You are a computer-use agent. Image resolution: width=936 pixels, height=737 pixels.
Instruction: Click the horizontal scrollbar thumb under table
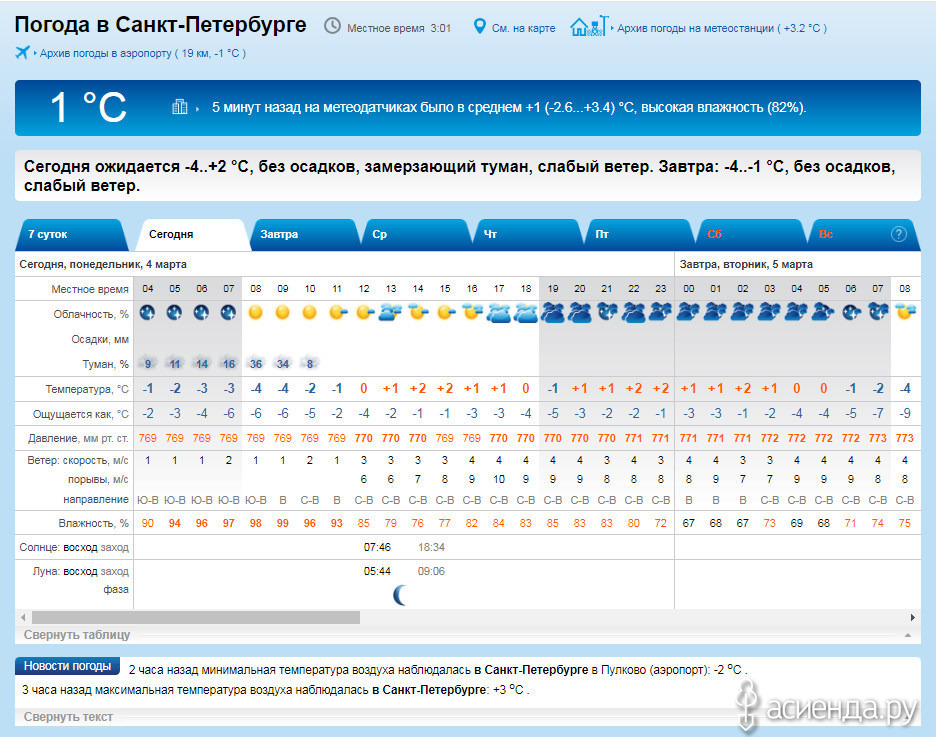(196, 617)
